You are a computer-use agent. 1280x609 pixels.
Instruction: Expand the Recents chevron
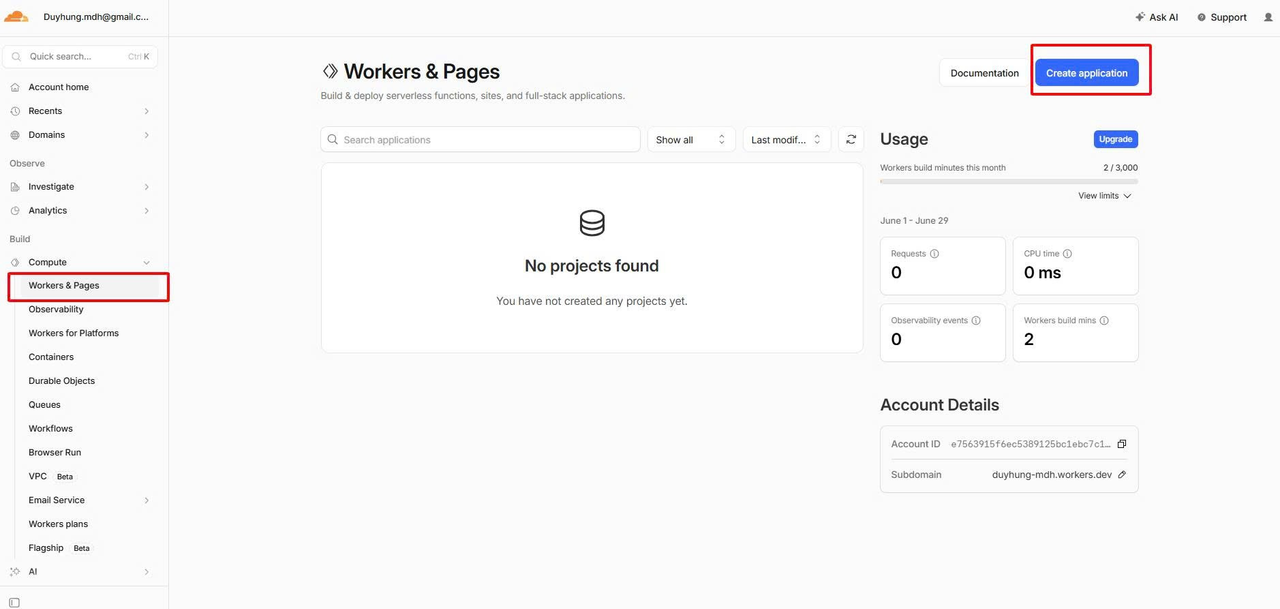tap(147, 111)
